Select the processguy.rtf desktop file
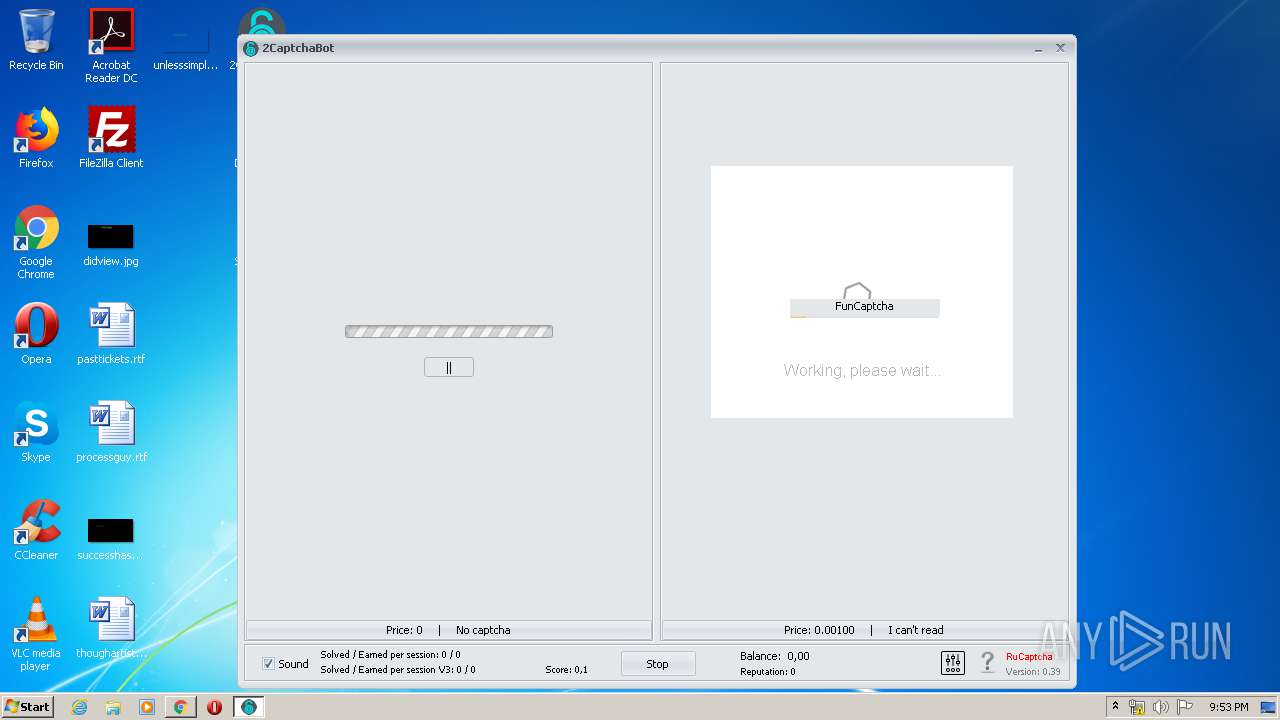The width and height of the screenshot is (1280, 720). (x=111, y=432)
